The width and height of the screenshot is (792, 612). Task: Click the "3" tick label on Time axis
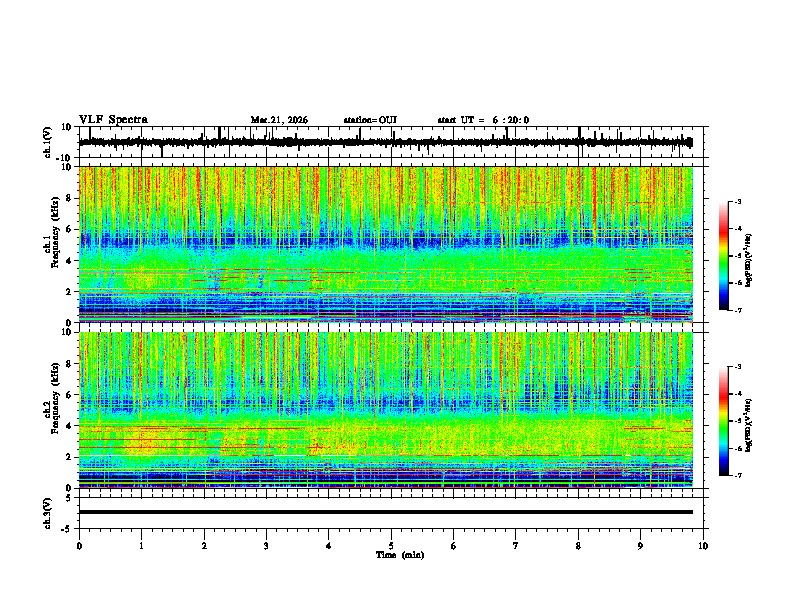tap(266, 546)
